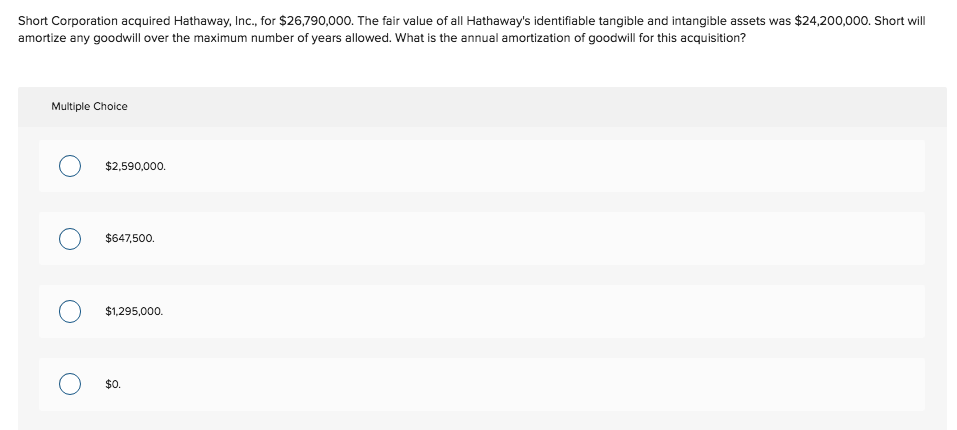Click the $0. answer label text
Viewport: 957px width, 430px height.
point(113,384)
